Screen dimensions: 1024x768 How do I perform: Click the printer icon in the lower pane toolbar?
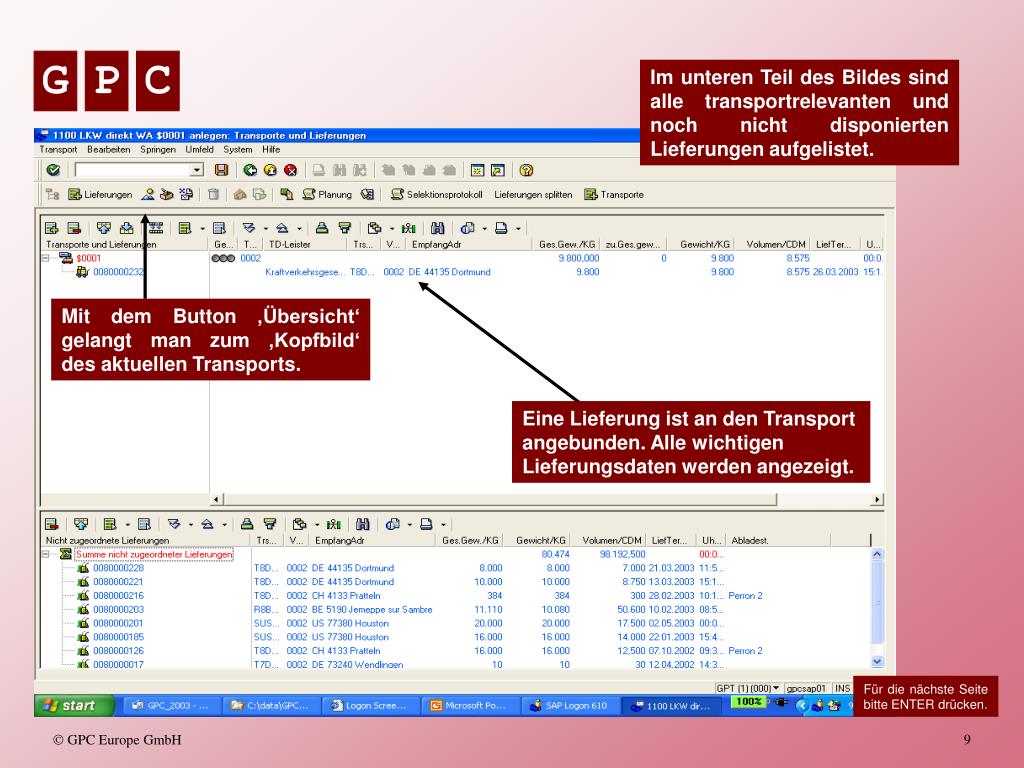[426, 524]
